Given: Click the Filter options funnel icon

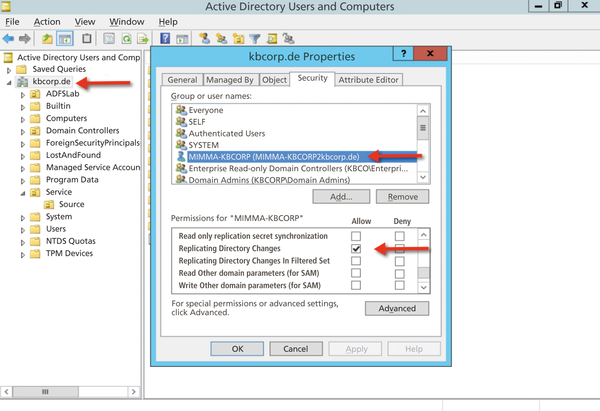Looking at the screenshot, I should pyautogui.click(x=255, y=38).
